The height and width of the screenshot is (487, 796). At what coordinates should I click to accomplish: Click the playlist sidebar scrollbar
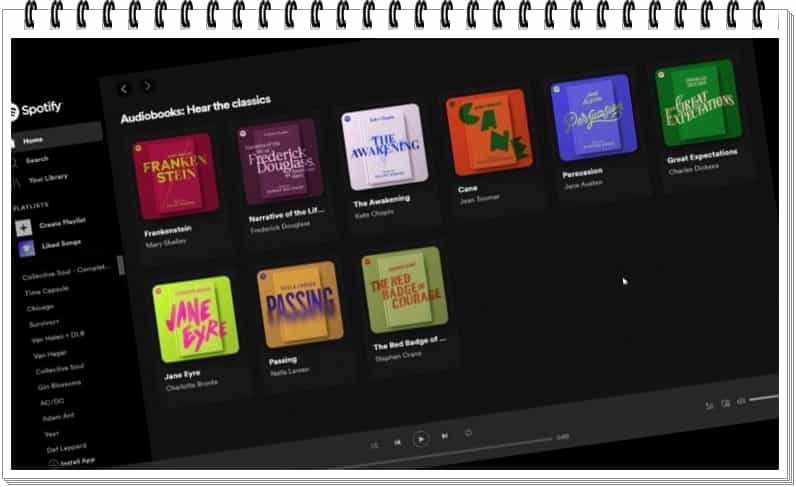pos(121,265)
